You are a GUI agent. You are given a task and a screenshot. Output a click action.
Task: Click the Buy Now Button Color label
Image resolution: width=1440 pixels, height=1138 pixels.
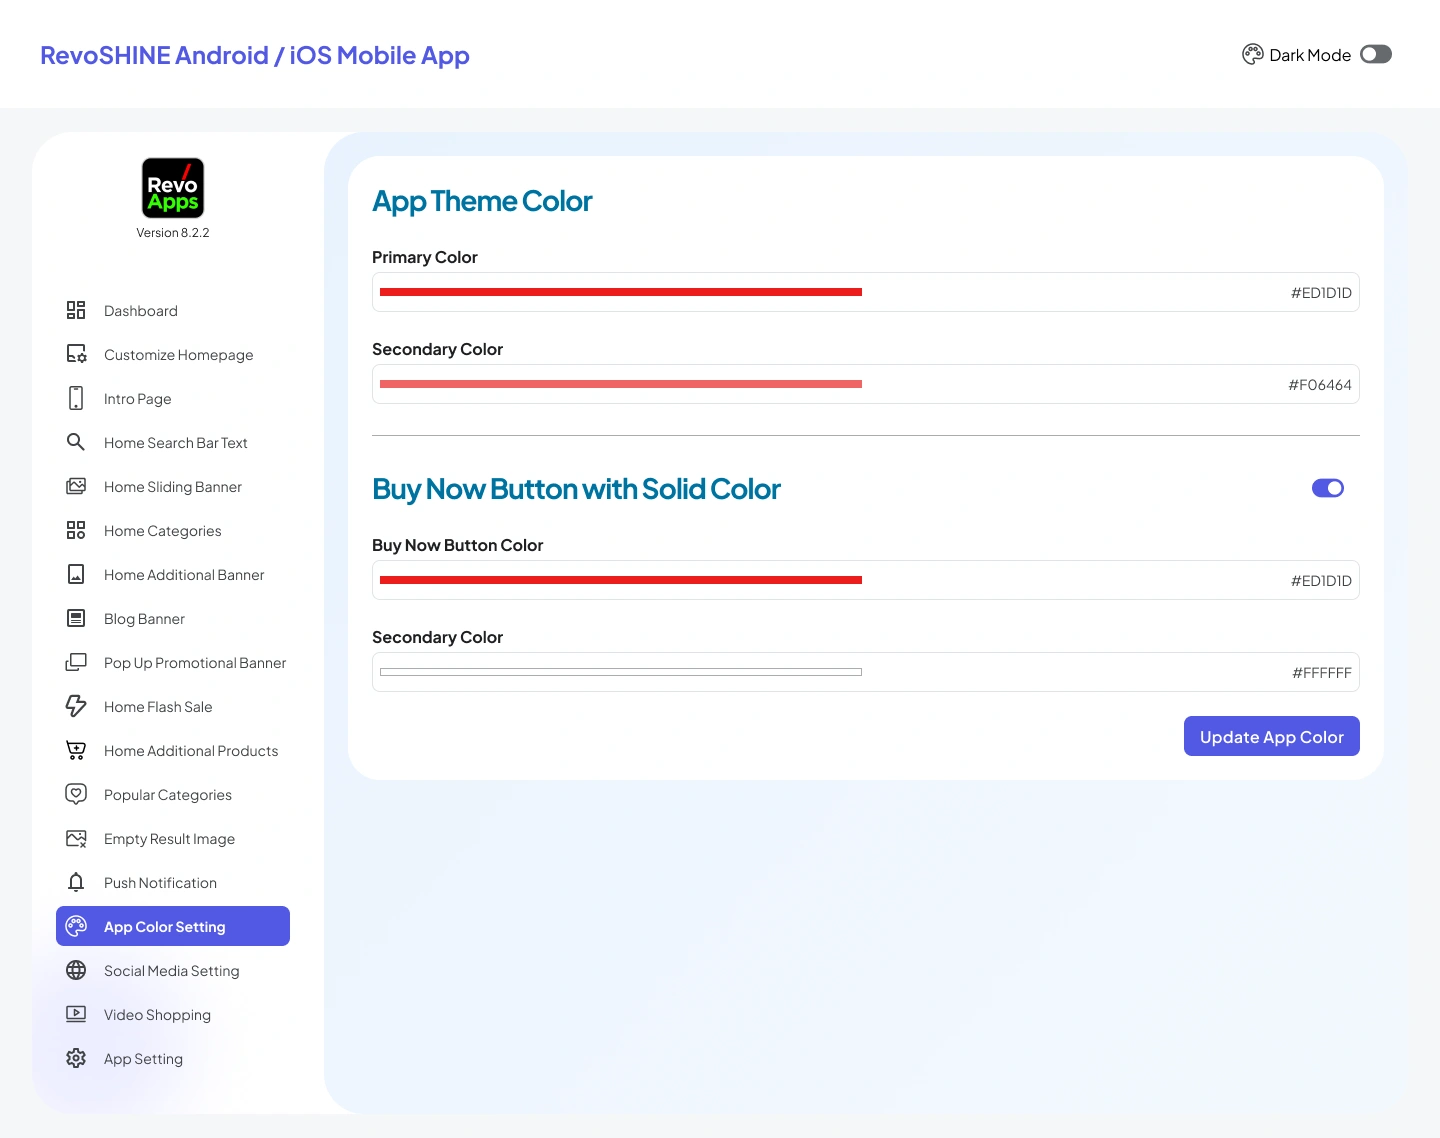[457, 545]
